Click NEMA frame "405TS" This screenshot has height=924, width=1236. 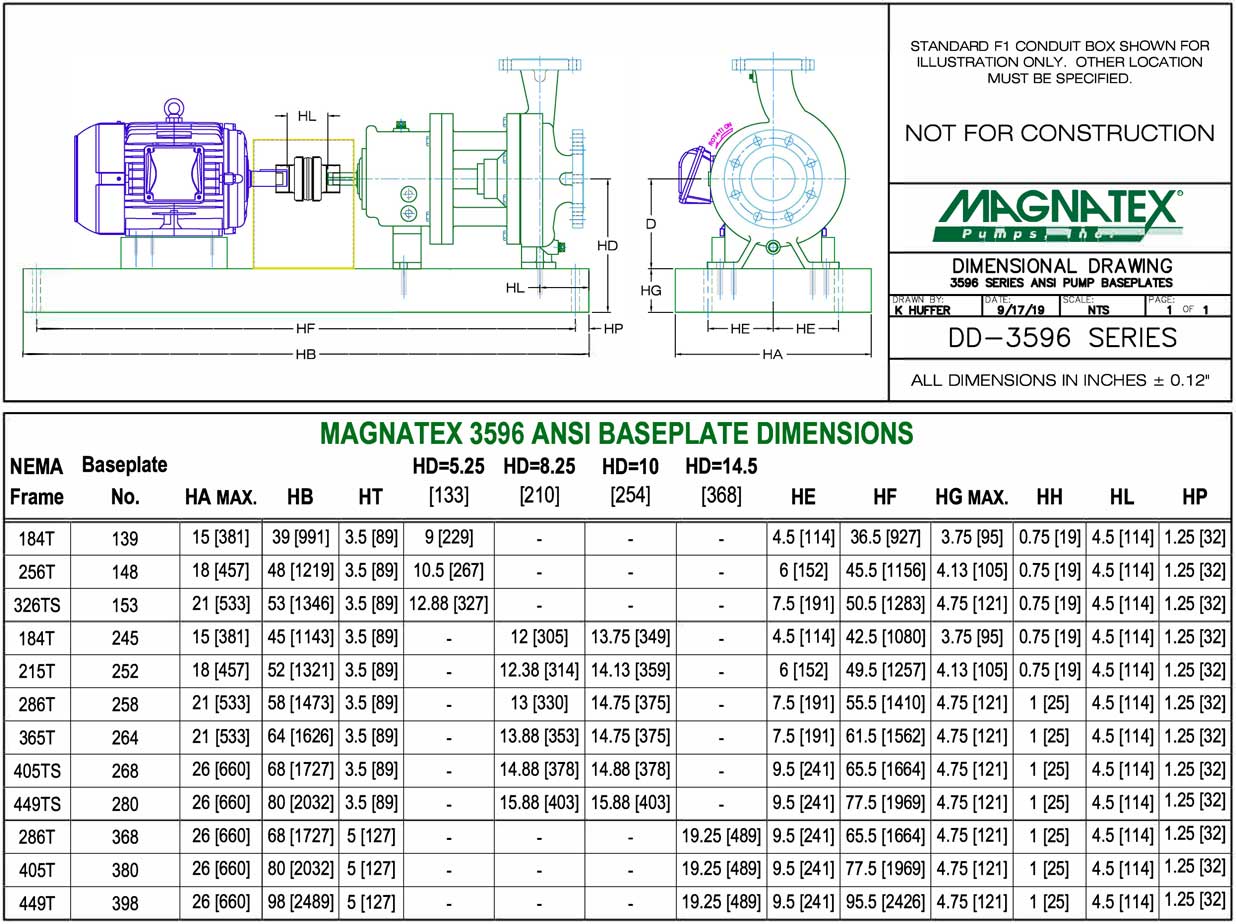point(38,771)
